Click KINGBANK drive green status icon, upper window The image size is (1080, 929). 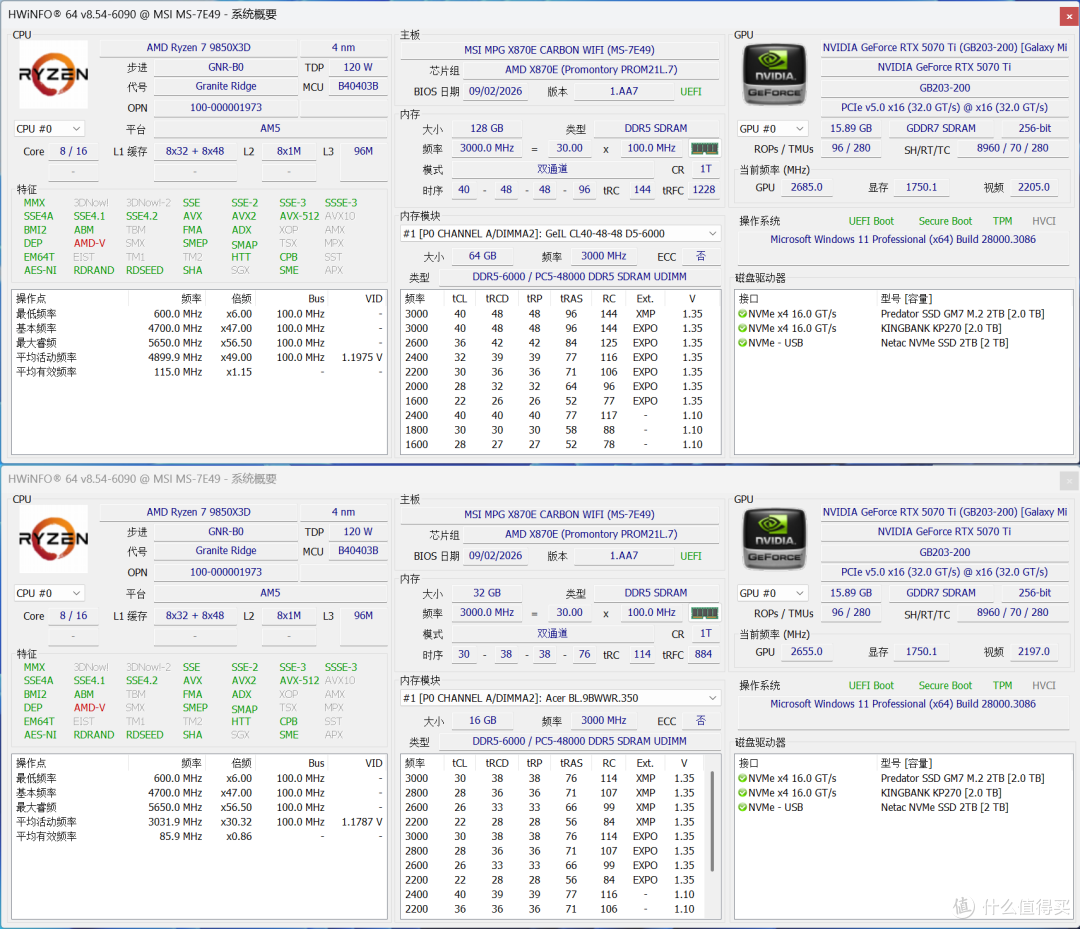[742, 328]
